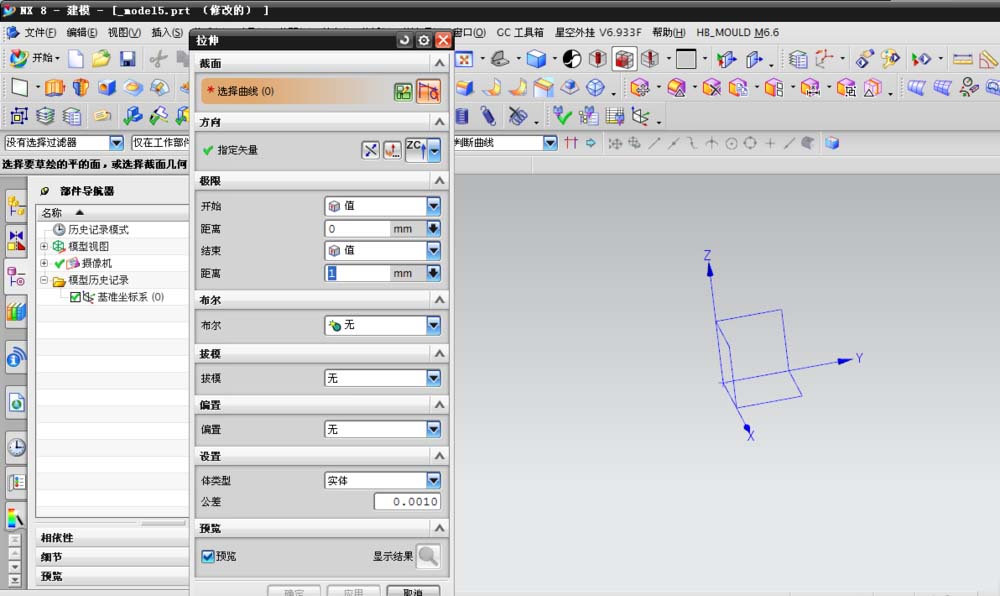Click the 显示结果 magnifier button
This screenshot has height=596, width=1000.
(x=428, y=556)
